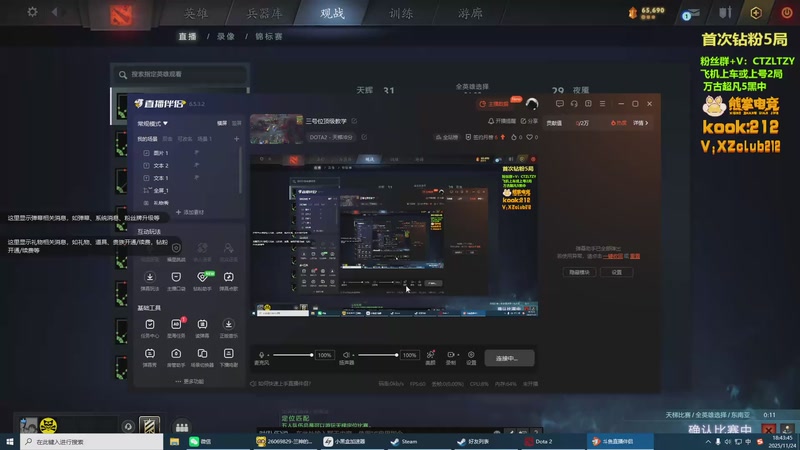The image size is (800, 450).
Task: Open the 房管助手 room manager tool
Action: [176, 357]
